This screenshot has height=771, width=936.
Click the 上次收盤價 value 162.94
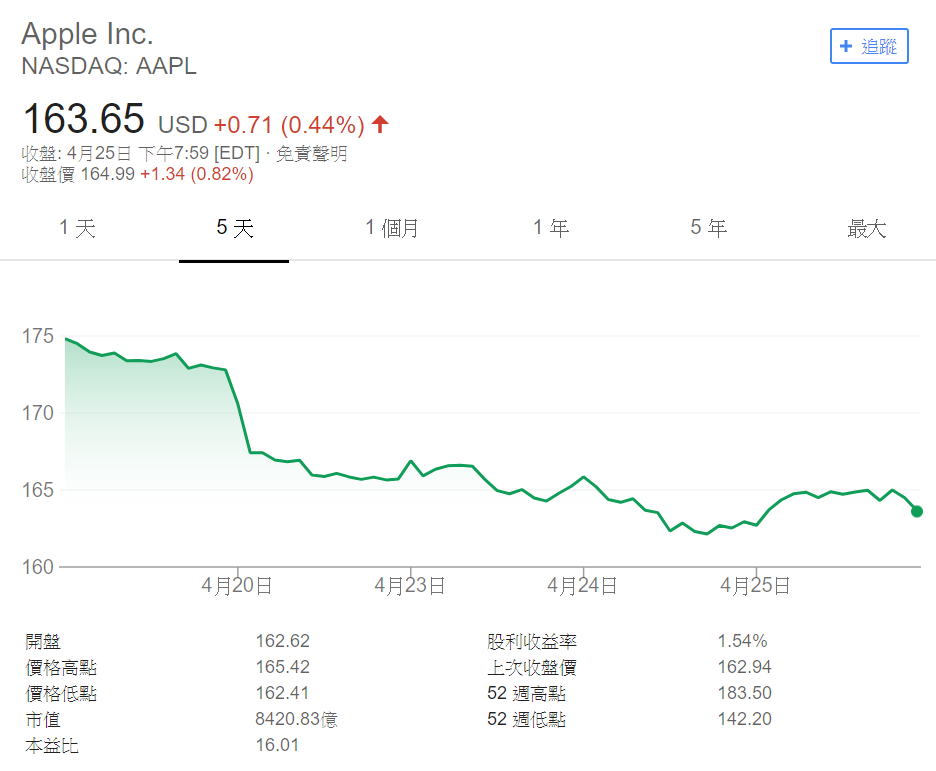(x=745, y=667)
